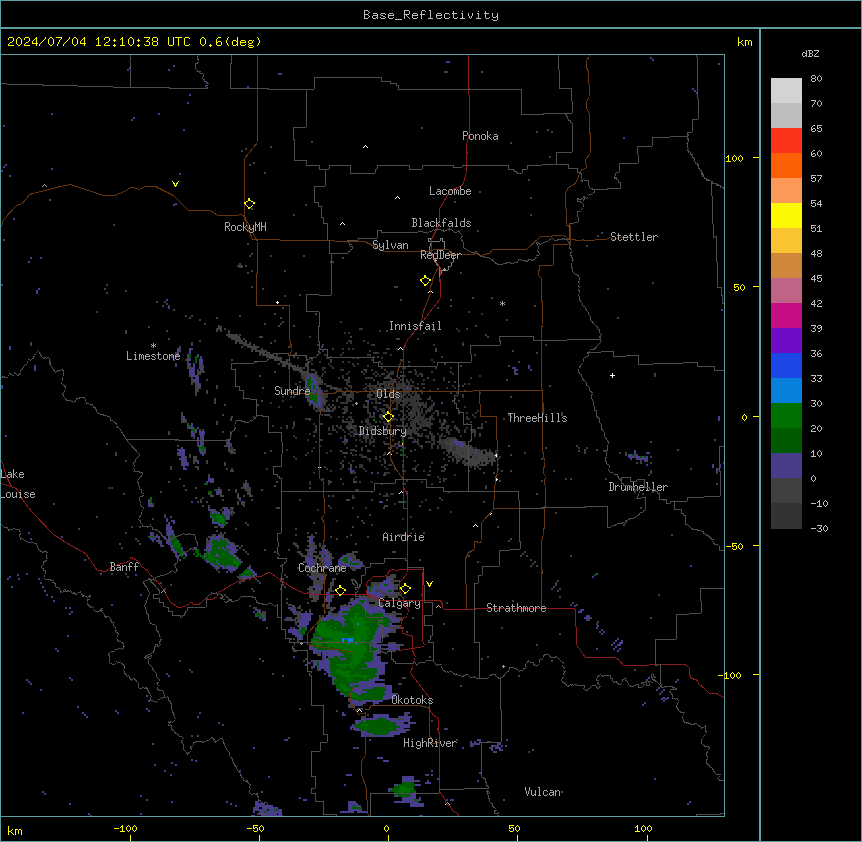This screenshot has width=862, height=842.
Task: Pick the slate 0-10 dBZ legend swatch
Action: (786, 466)
